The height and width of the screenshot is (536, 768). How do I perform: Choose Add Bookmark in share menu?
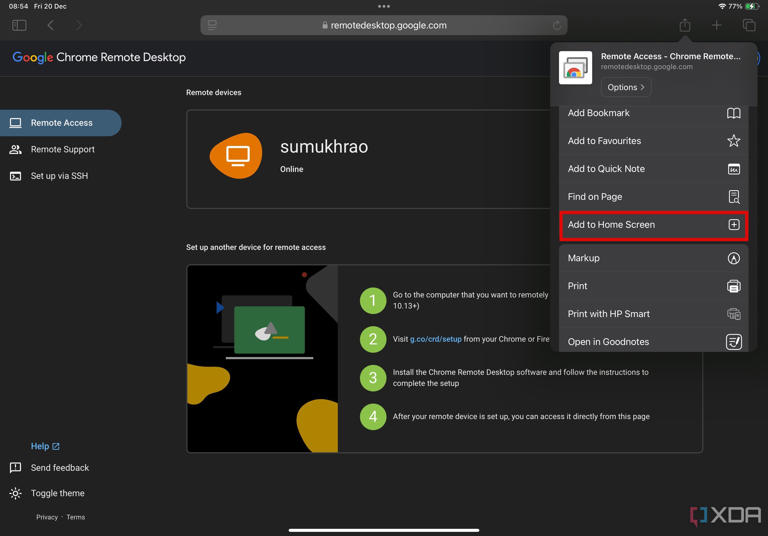click(654, 113)
